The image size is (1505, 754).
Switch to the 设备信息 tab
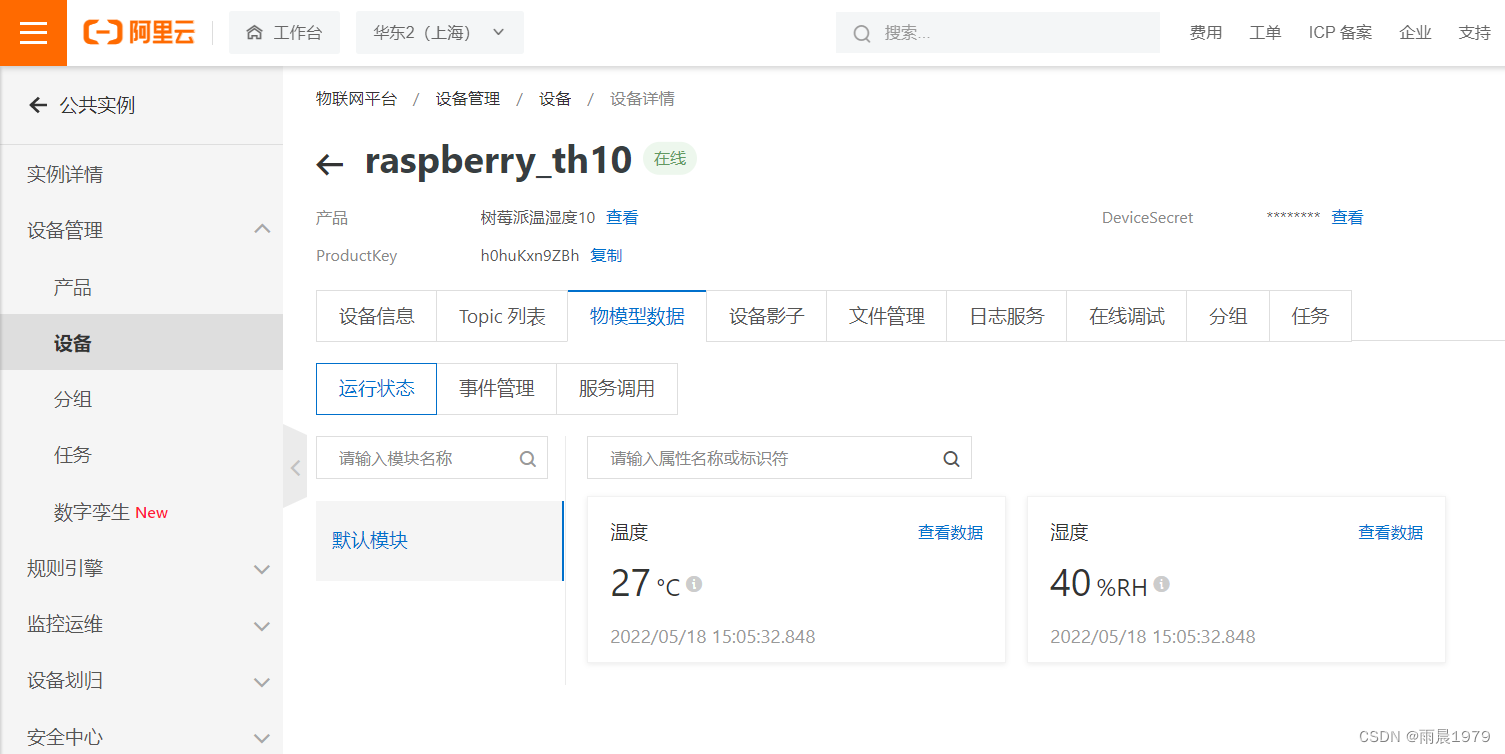tap(377, 316)
